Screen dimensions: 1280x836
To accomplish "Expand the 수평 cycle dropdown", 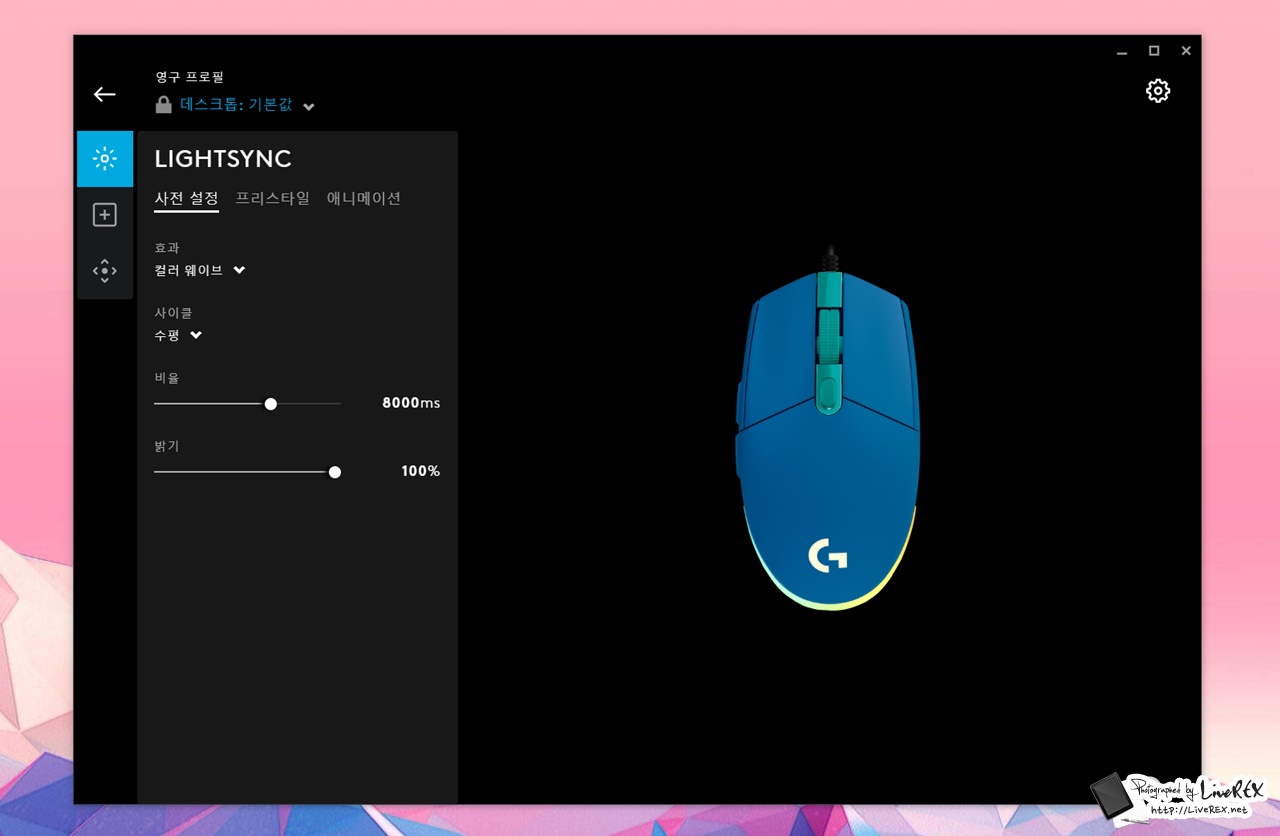I will [x=178, y=335].
